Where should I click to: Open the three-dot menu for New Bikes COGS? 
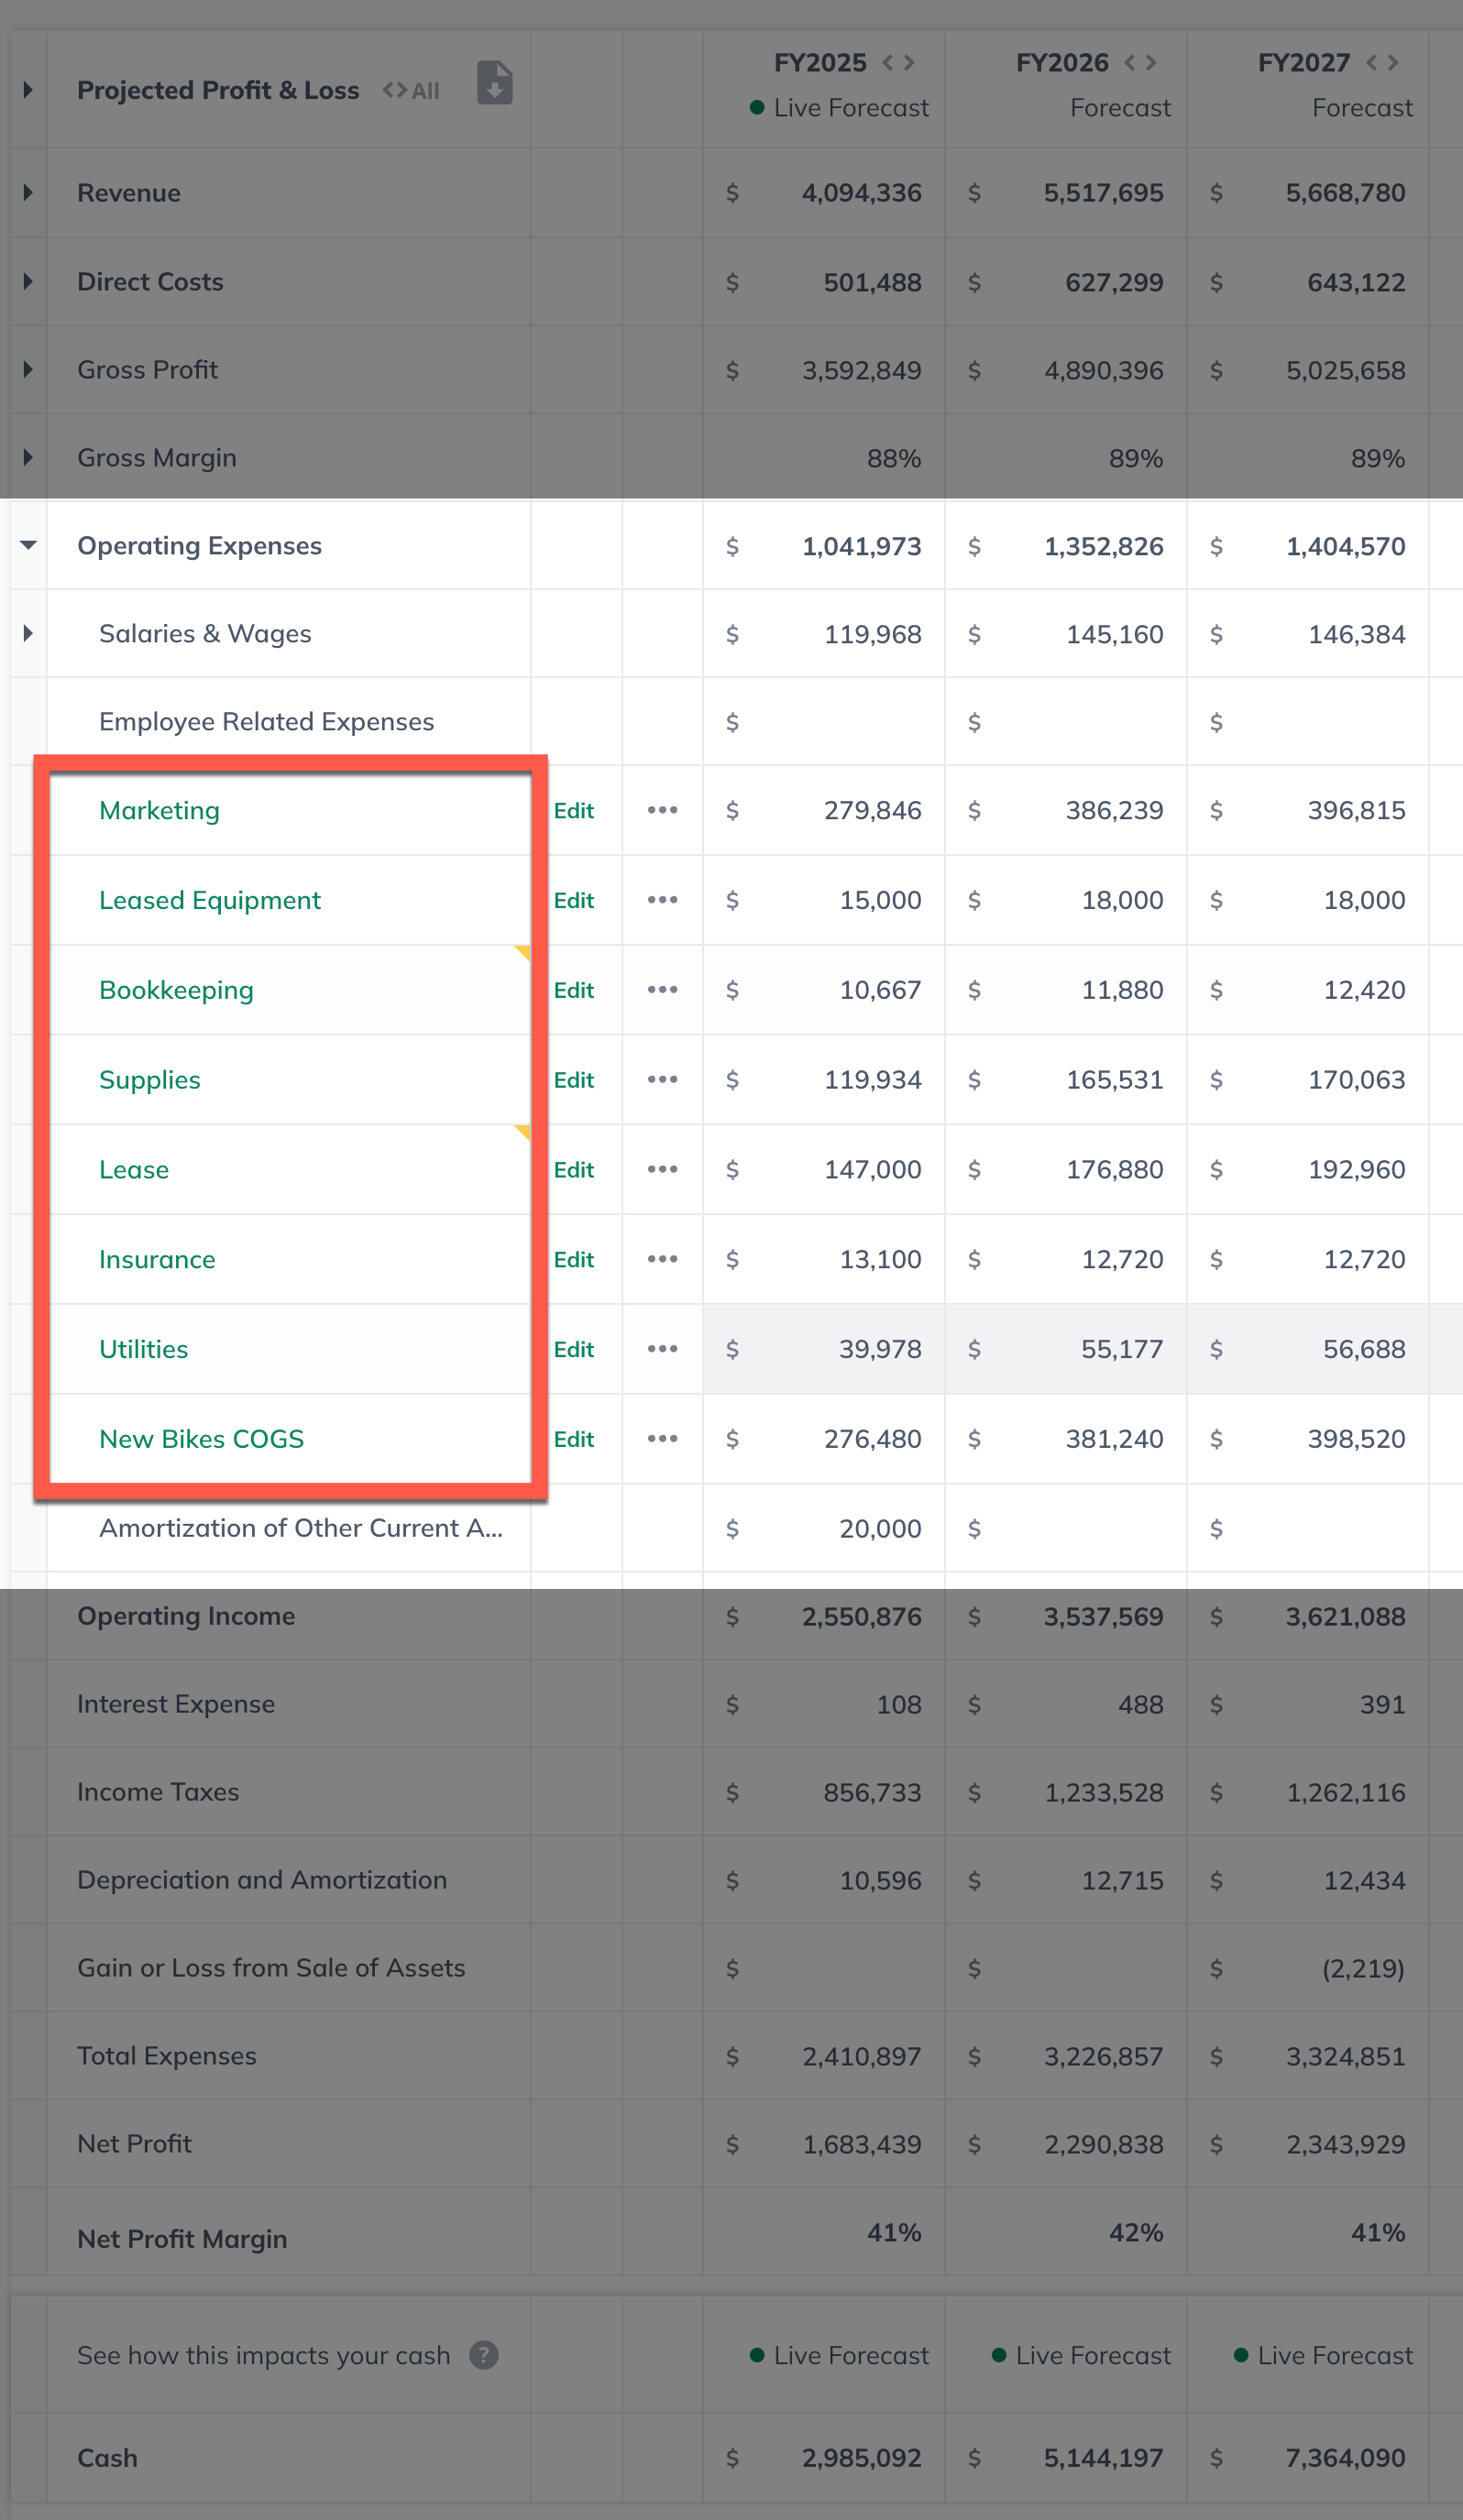[662, 1439]
